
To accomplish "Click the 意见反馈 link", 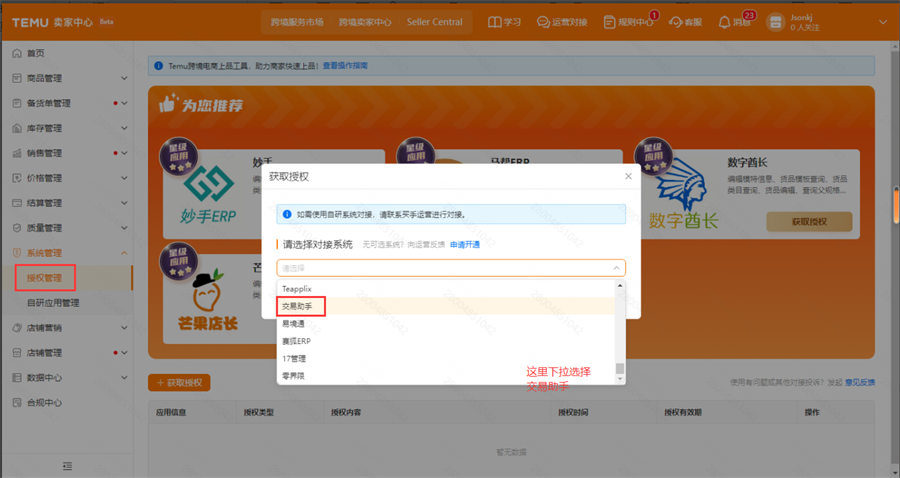I will 859,383.
